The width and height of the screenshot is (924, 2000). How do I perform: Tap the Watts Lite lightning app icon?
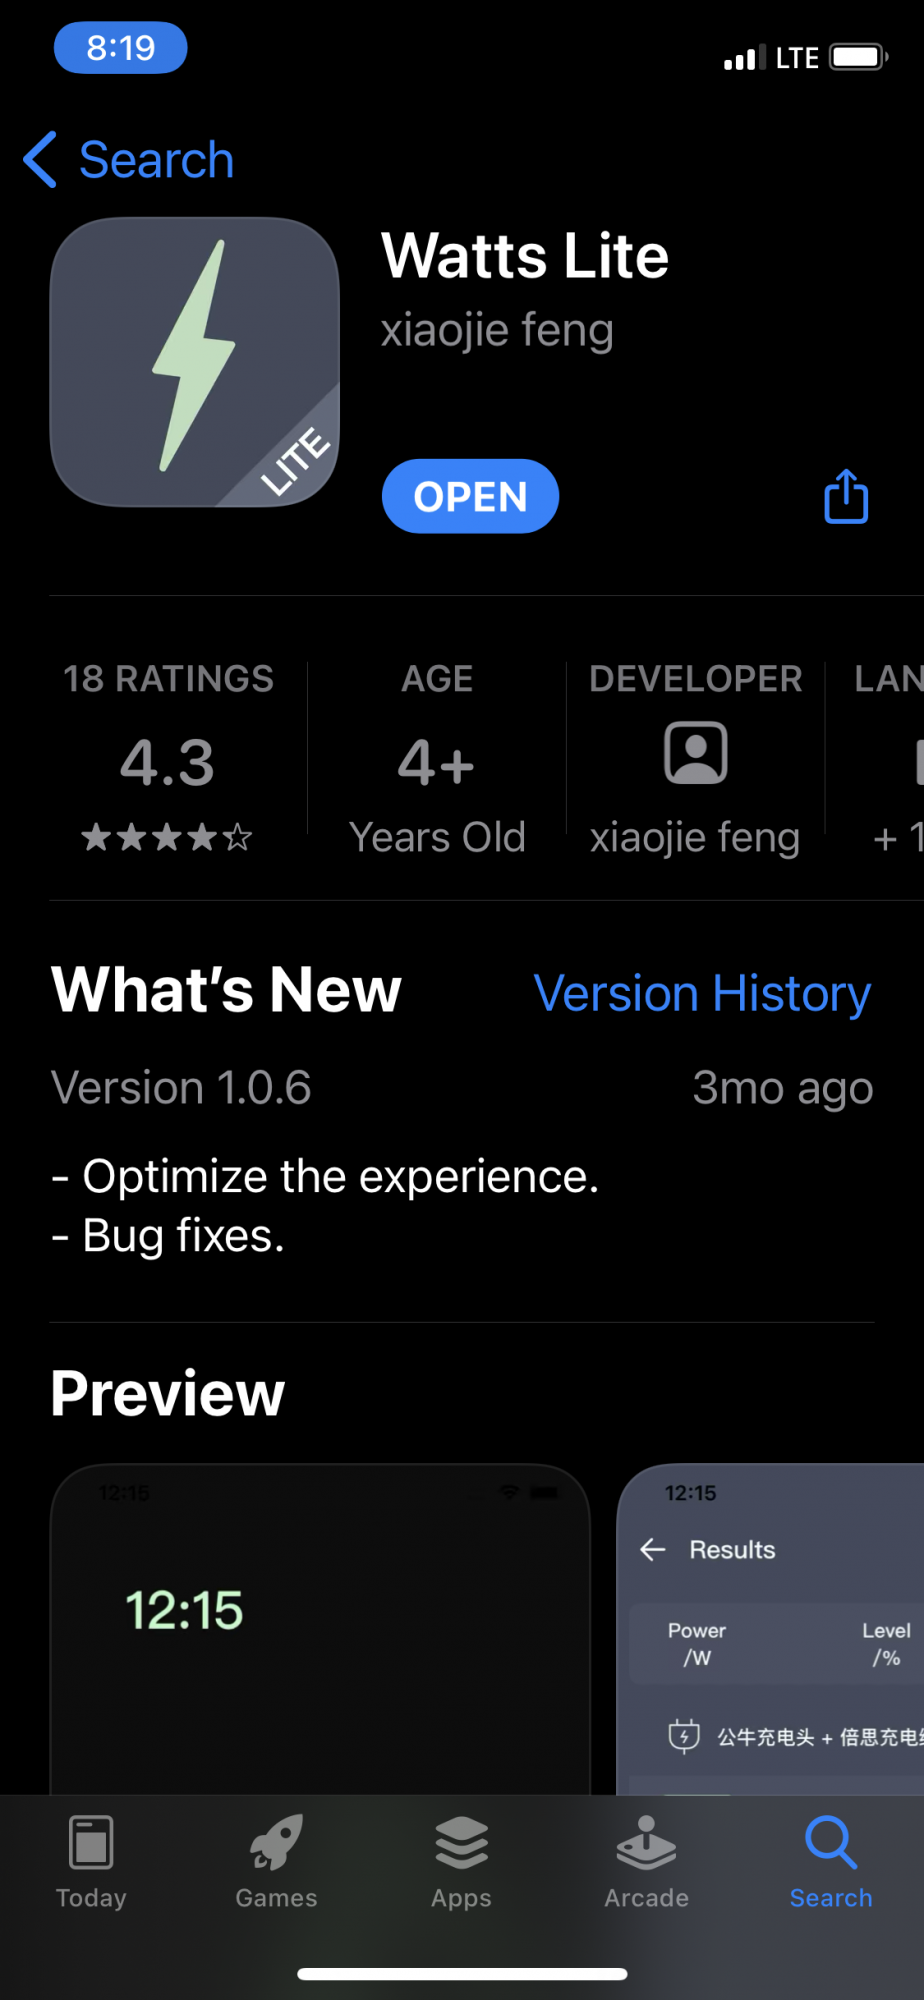click(x=195, y=362)
